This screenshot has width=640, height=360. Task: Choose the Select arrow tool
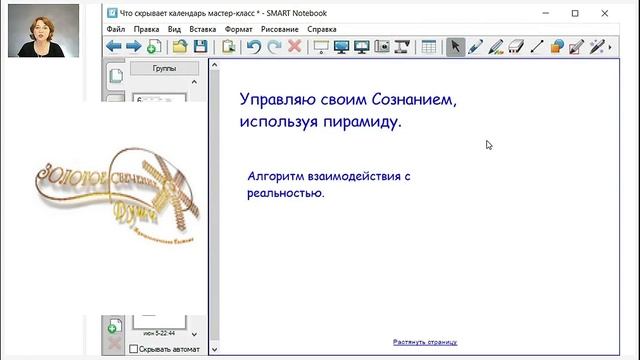click(x=456, y=47)
